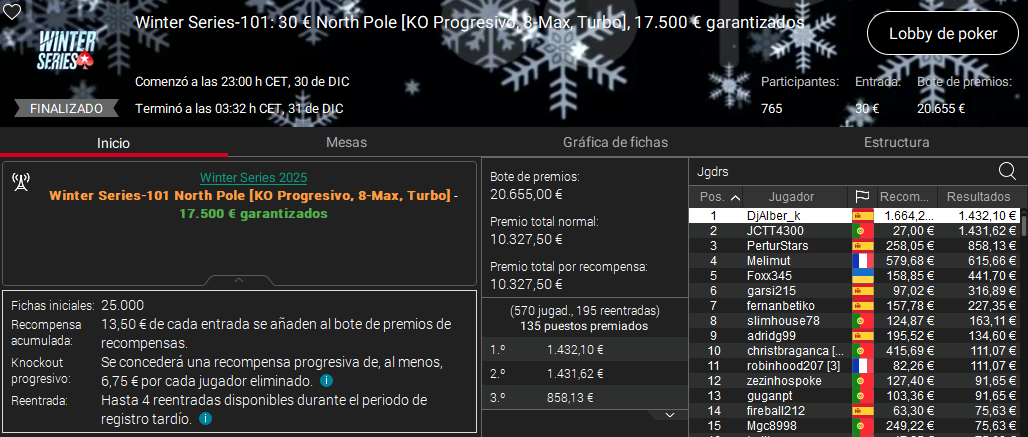Click info icon for Reentrada

[205, 419]
